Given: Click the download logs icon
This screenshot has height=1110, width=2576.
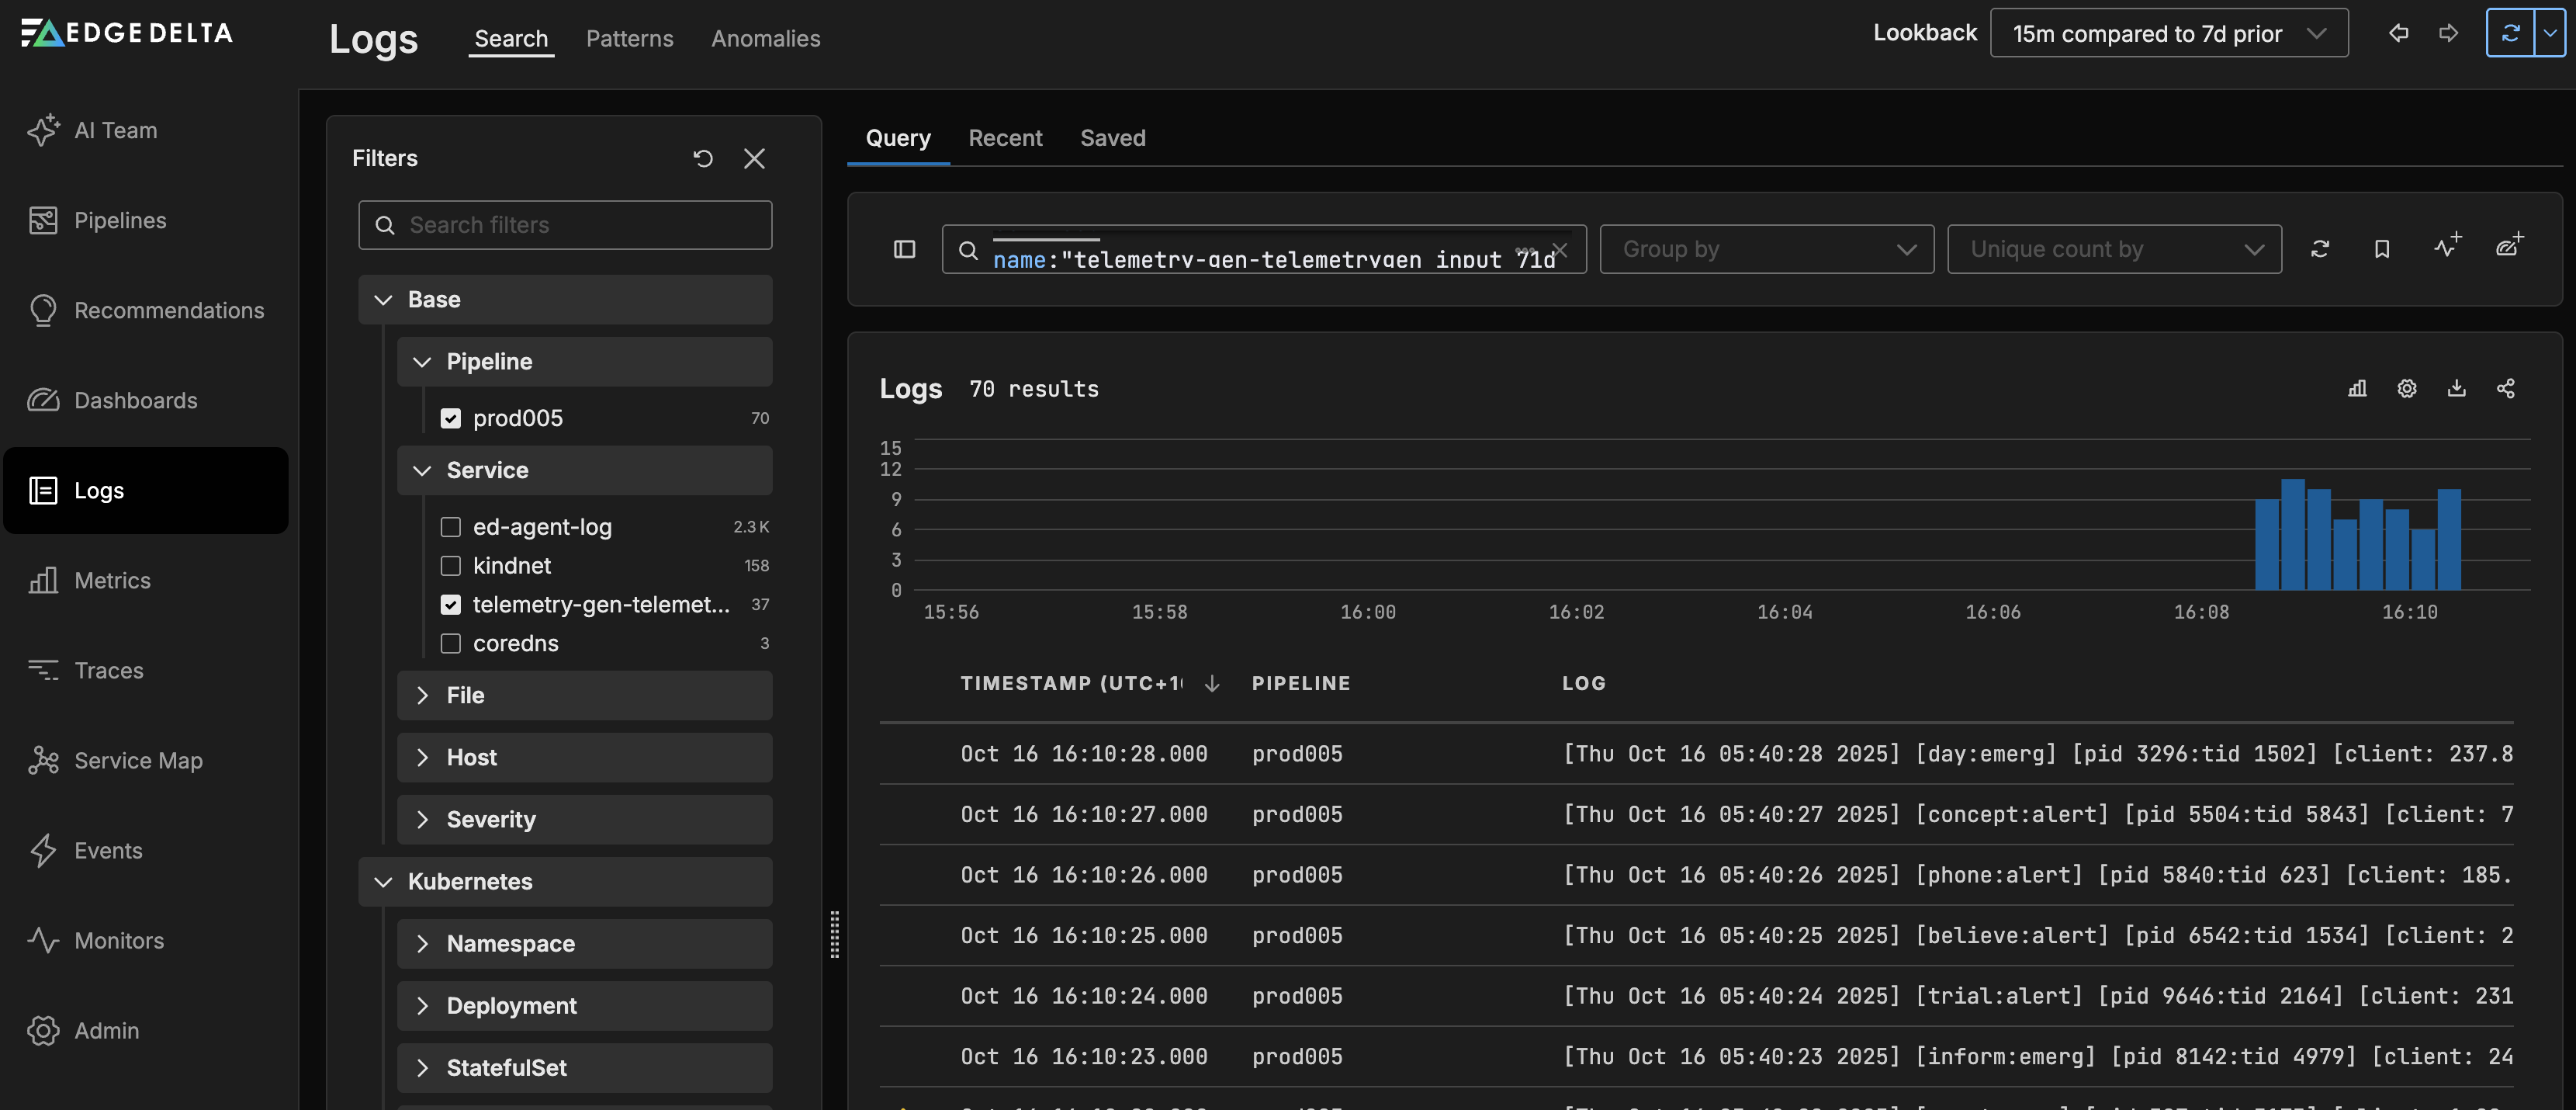Looking at the screenshot, I should 2456,388.
